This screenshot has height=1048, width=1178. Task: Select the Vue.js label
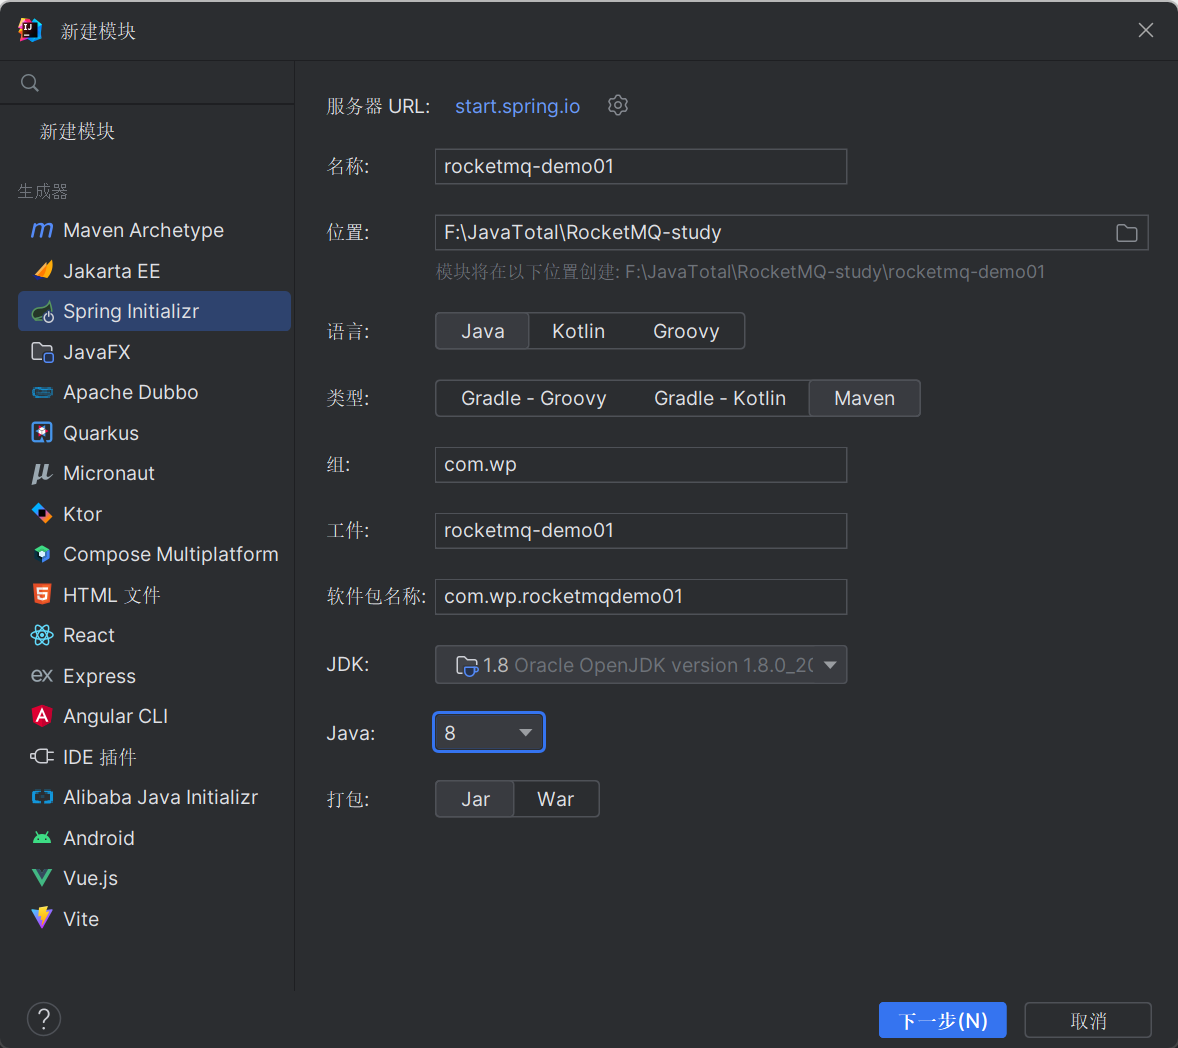(x=90, y=877)
